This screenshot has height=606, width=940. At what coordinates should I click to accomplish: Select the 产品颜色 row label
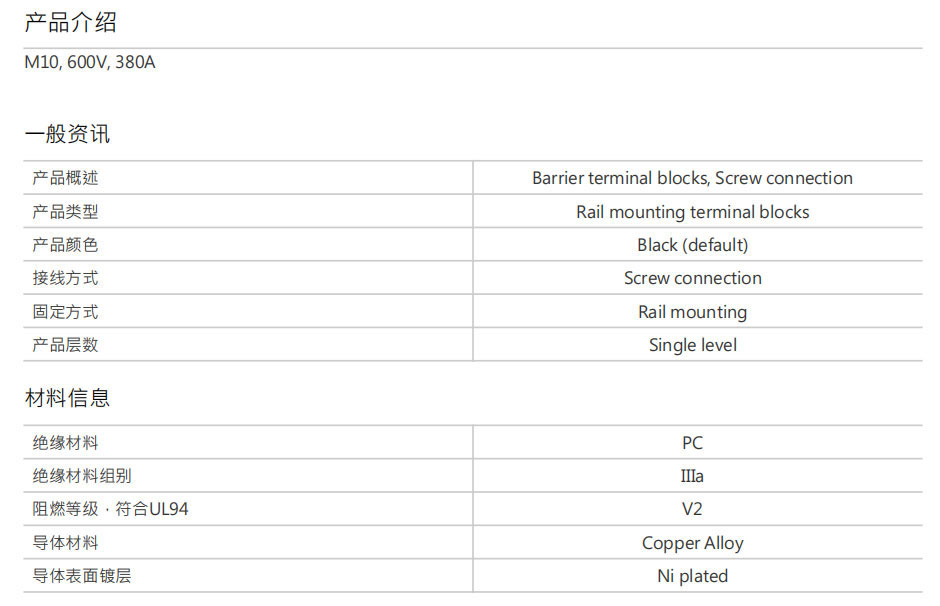65,245
